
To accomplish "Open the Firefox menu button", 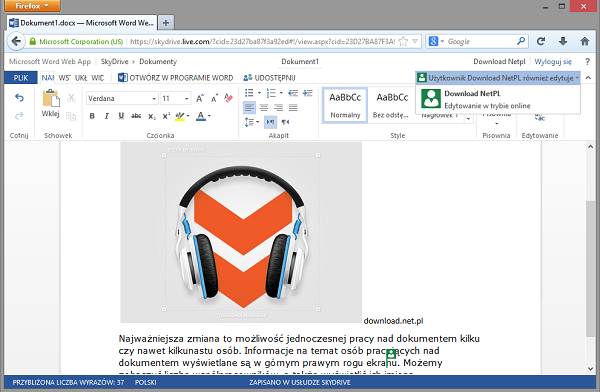I will [33, 6].
